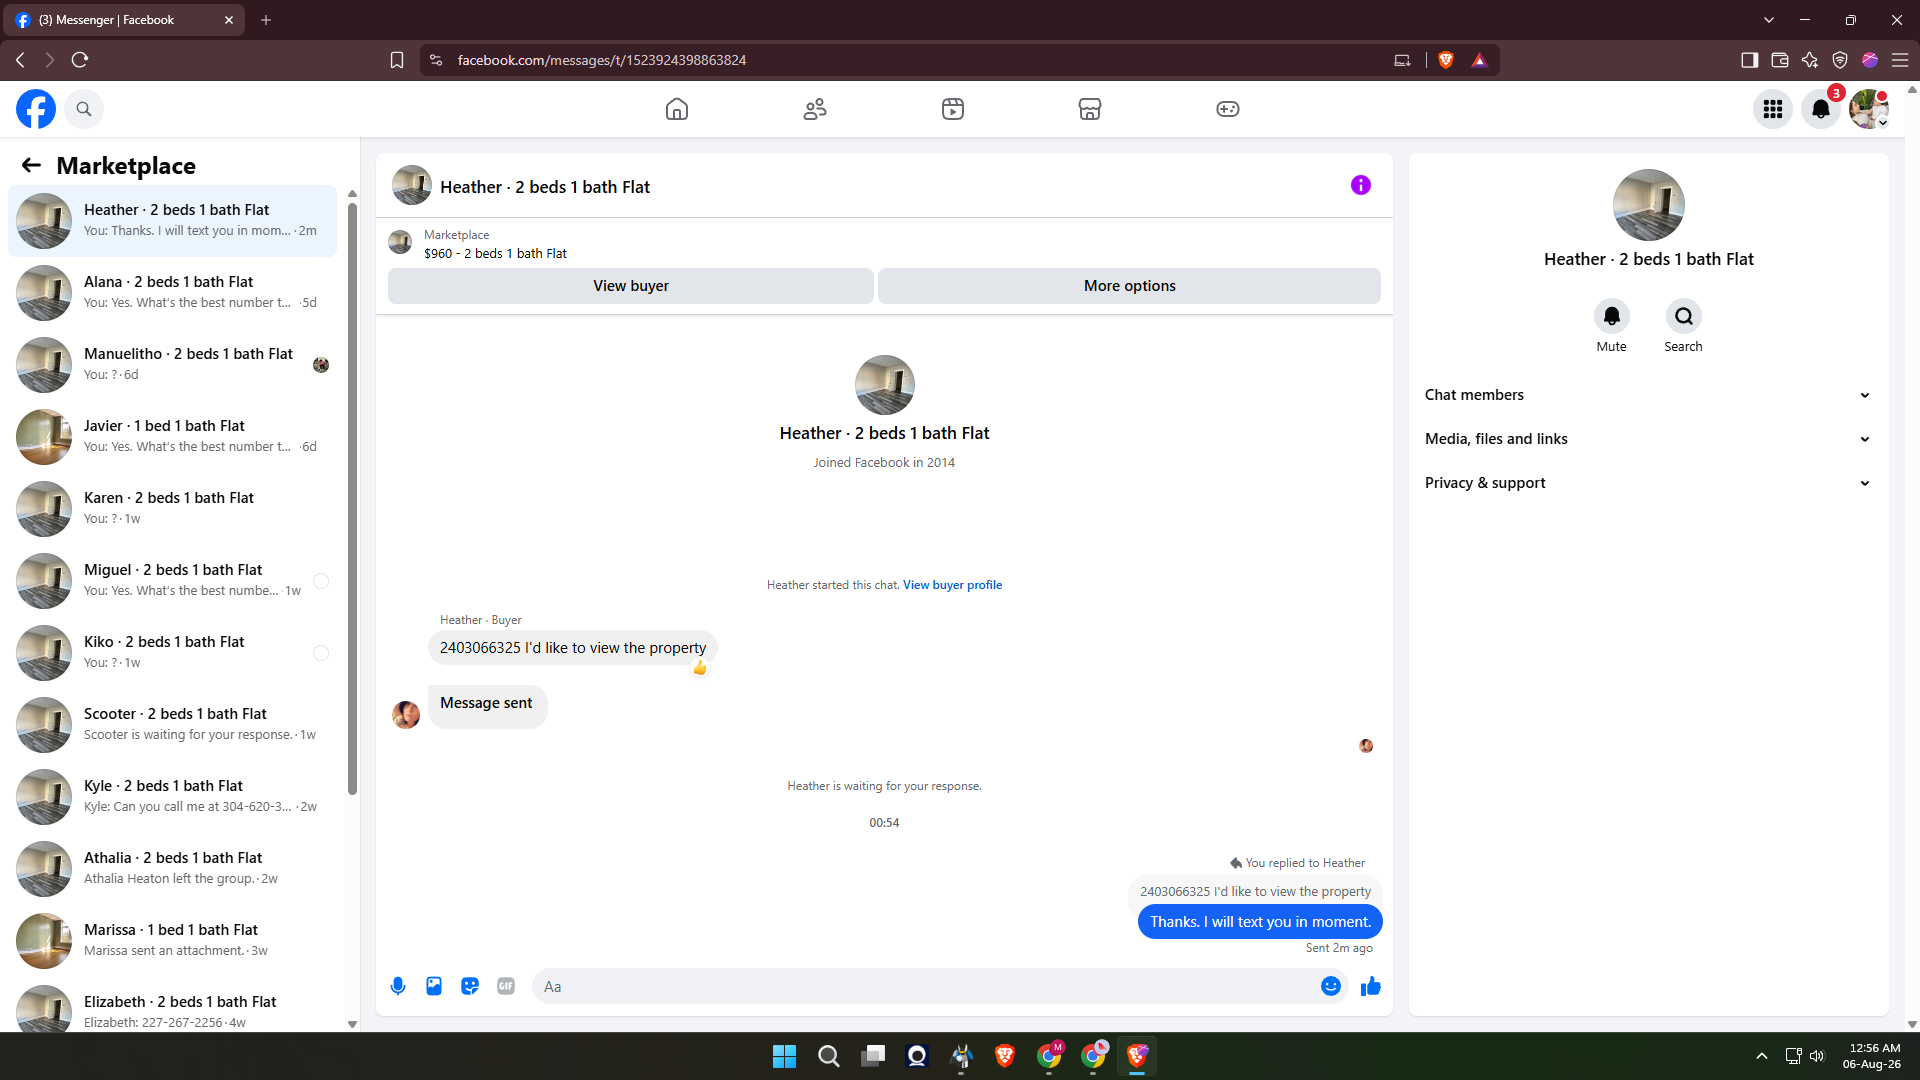Open the Manuelitho 2 beds 1 bath Flat chat

(172, 365)
